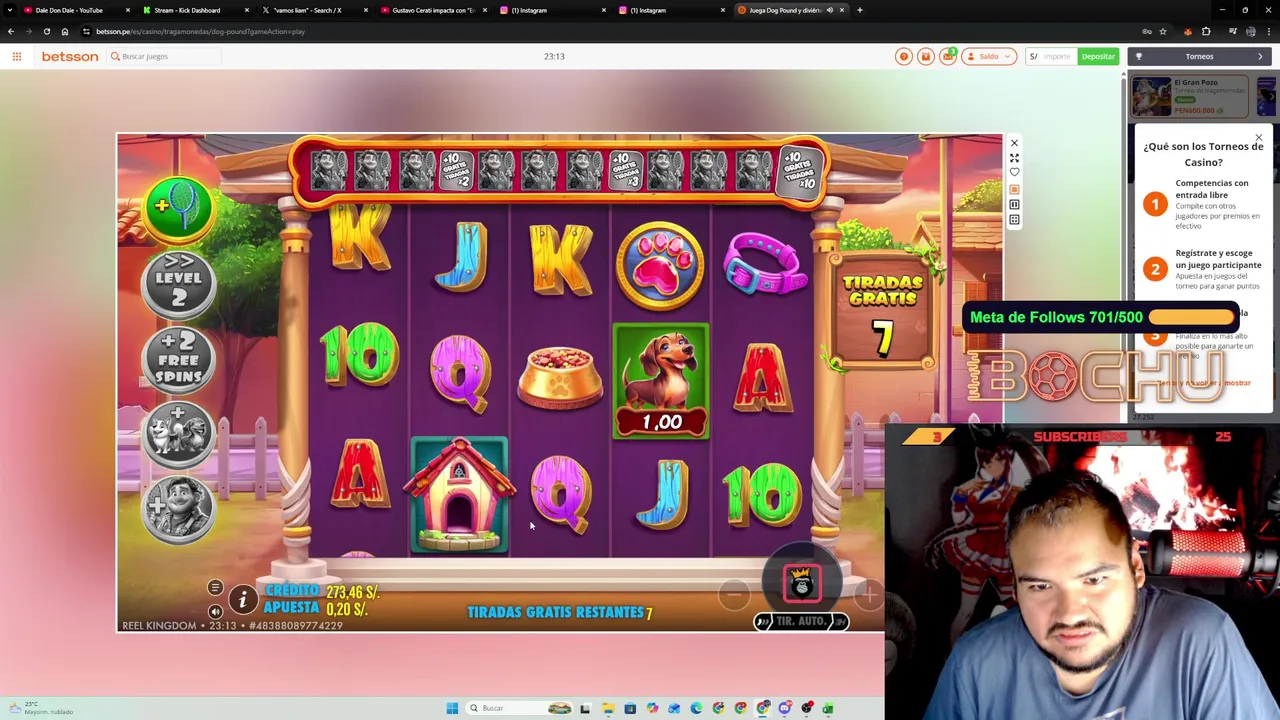
Task: Decrease the bet with minus button
Action: 733,595
